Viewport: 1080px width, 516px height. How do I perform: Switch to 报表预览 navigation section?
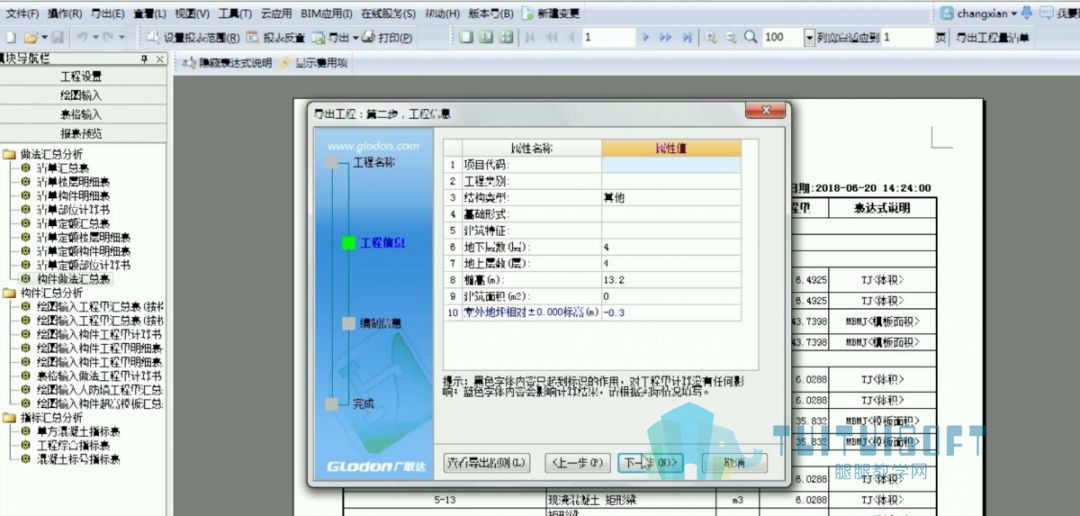(82, 133)
